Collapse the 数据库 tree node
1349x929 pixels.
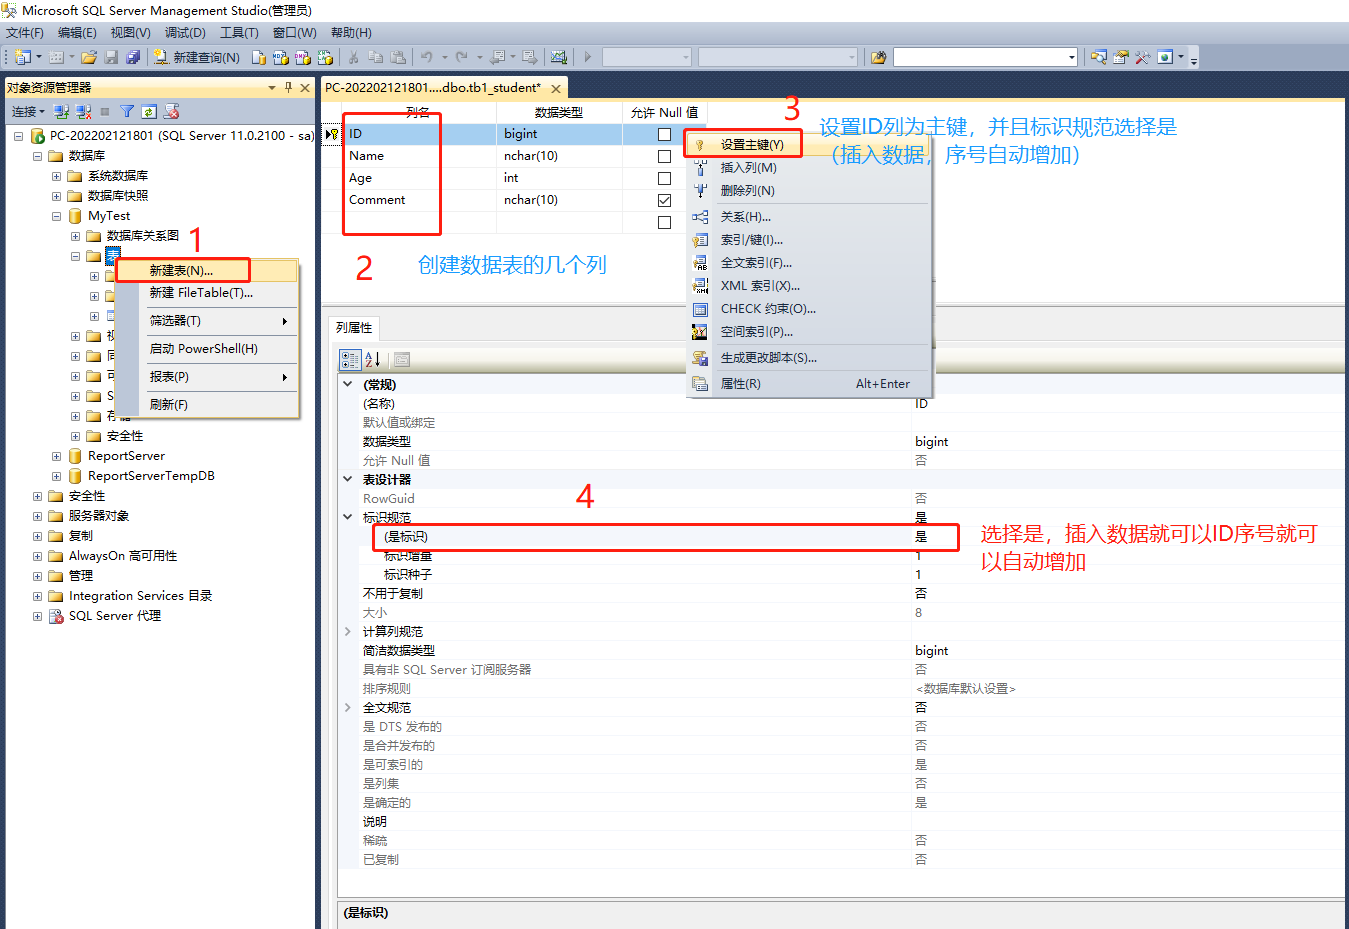37,156
